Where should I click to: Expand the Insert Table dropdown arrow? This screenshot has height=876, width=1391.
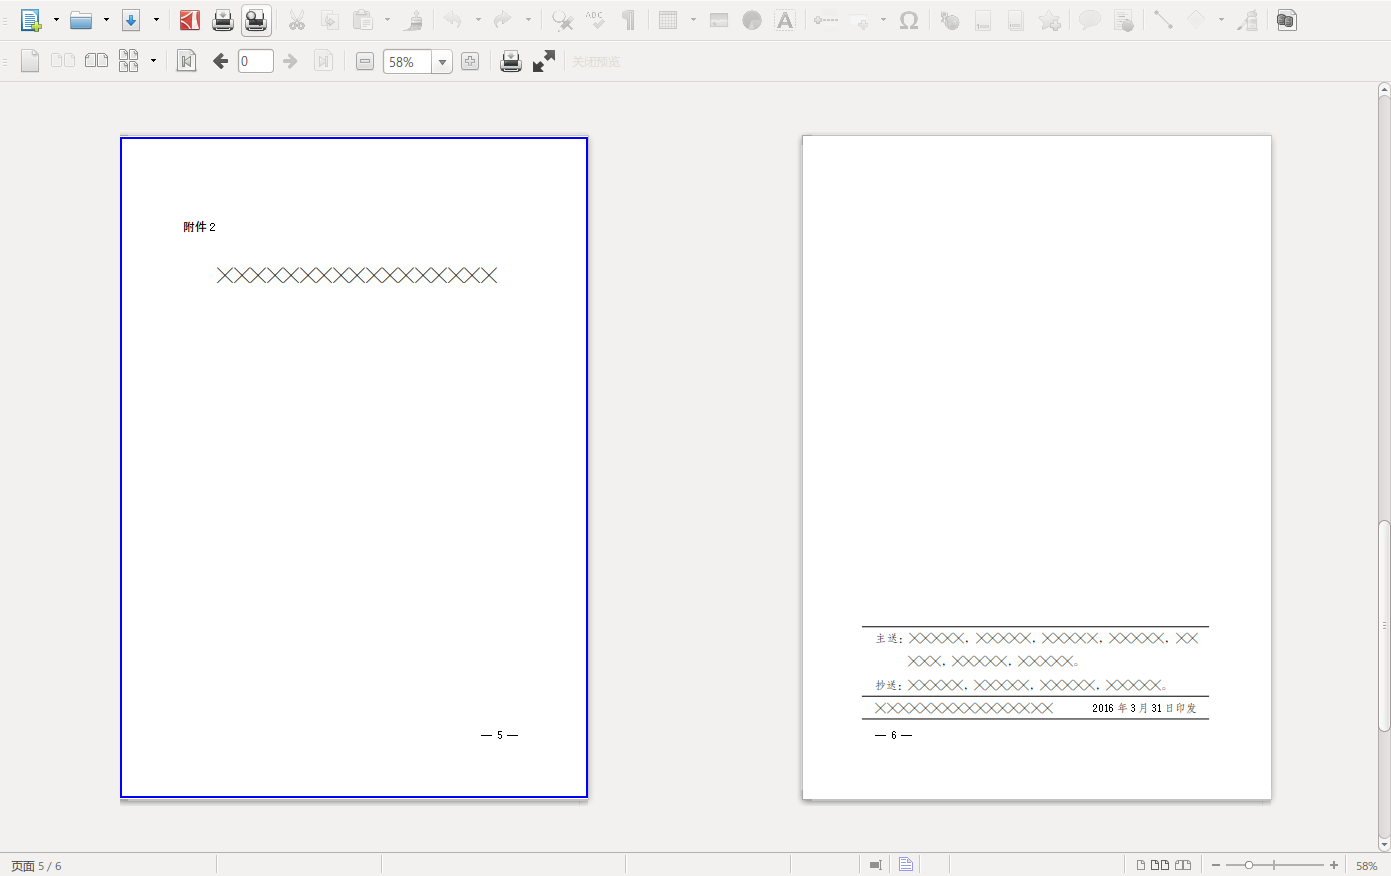(693, 20)
